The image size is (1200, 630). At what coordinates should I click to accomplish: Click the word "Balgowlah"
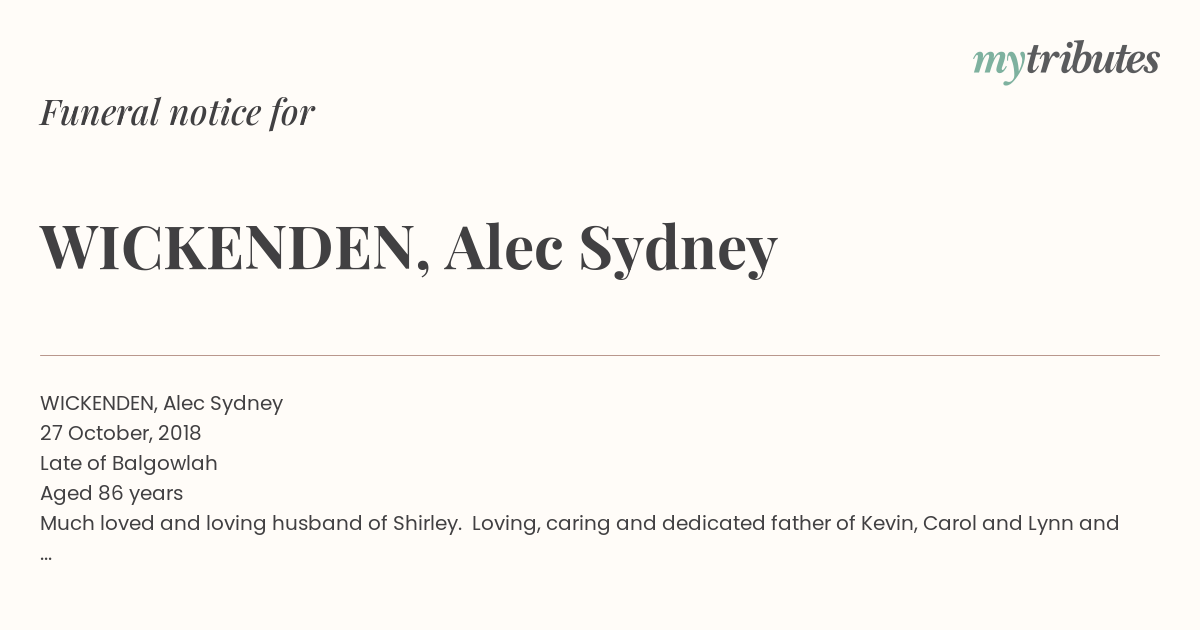click(165, 463)
